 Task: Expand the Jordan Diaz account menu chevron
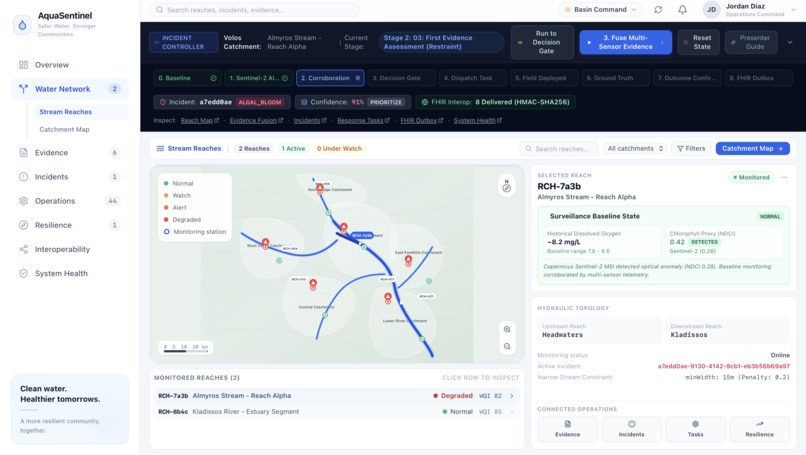coord(794,10)
